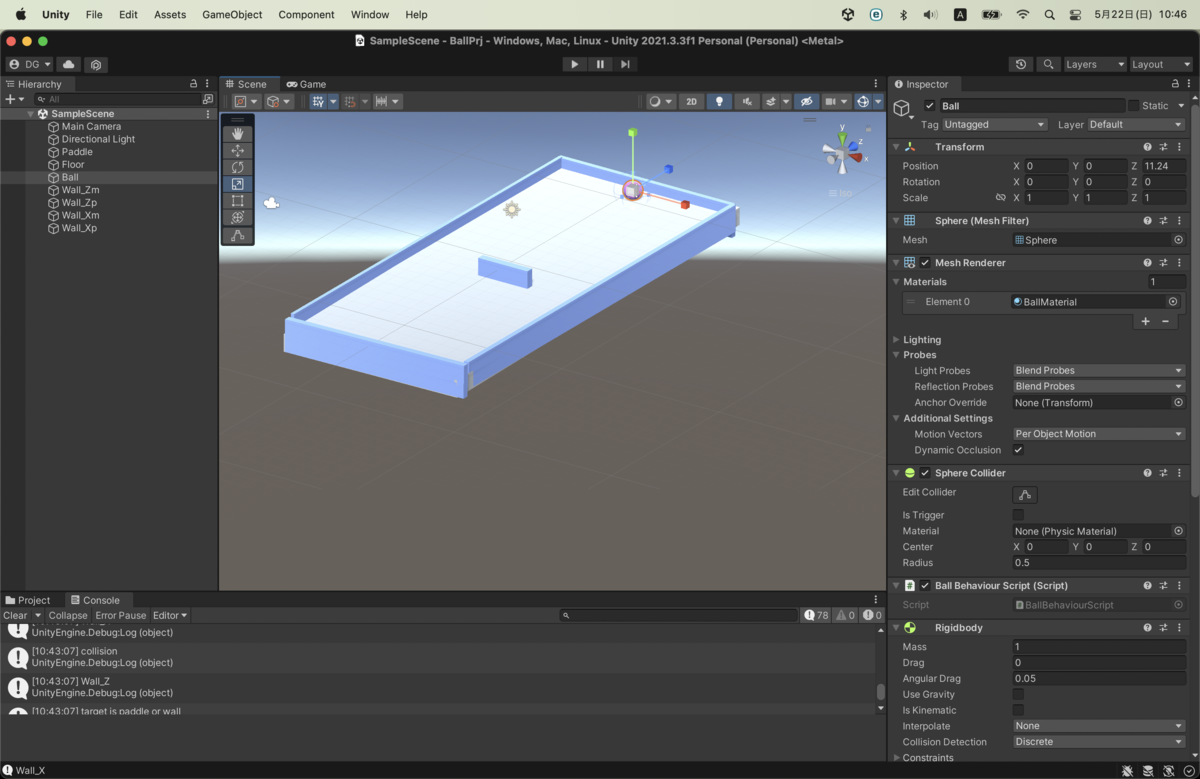Image resolution: width=1200 pixels, height=779 pixels.
Task: Click the scene orientation gizmo
Action: click(841, 154)
